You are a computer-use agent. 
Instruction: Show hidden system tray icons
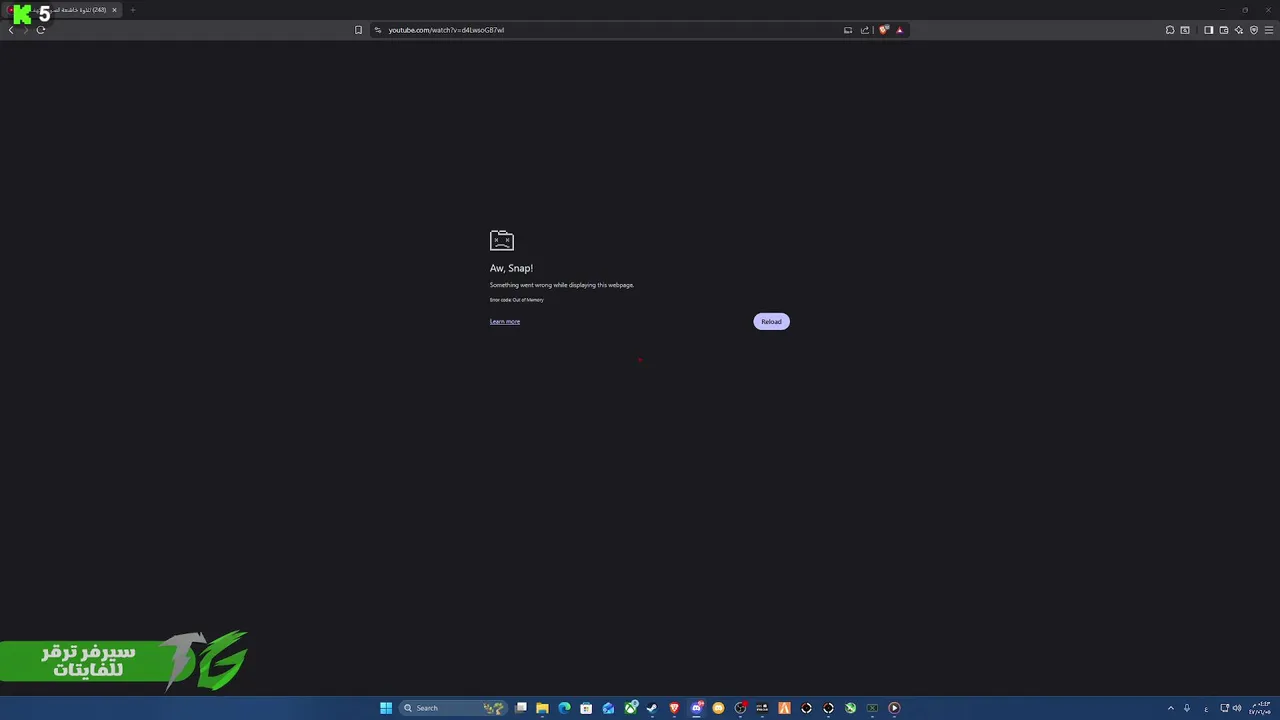(1171, 708)
